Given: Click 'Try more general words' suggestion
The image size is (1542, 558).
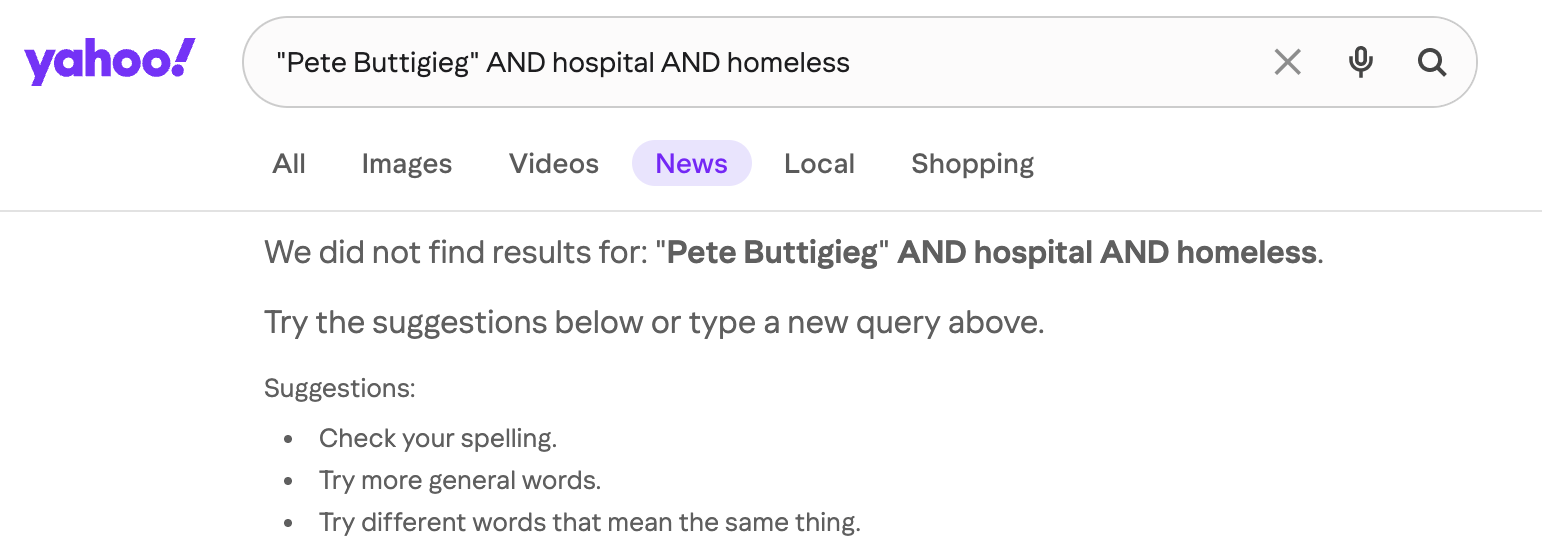Looking at the screenshot, I should [x=459, y=481].
